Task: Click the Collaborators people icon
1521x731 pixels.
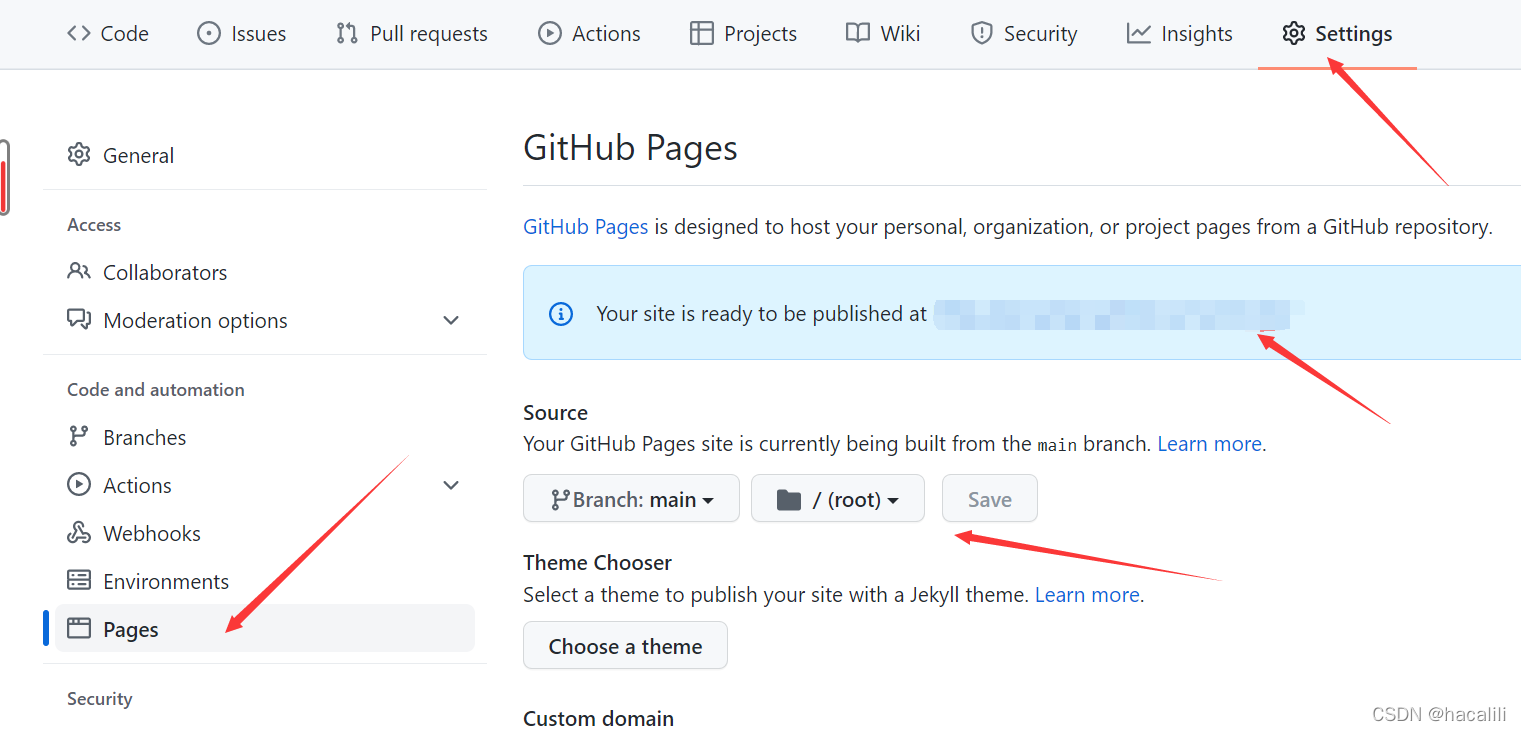Action: coord(78,271)
